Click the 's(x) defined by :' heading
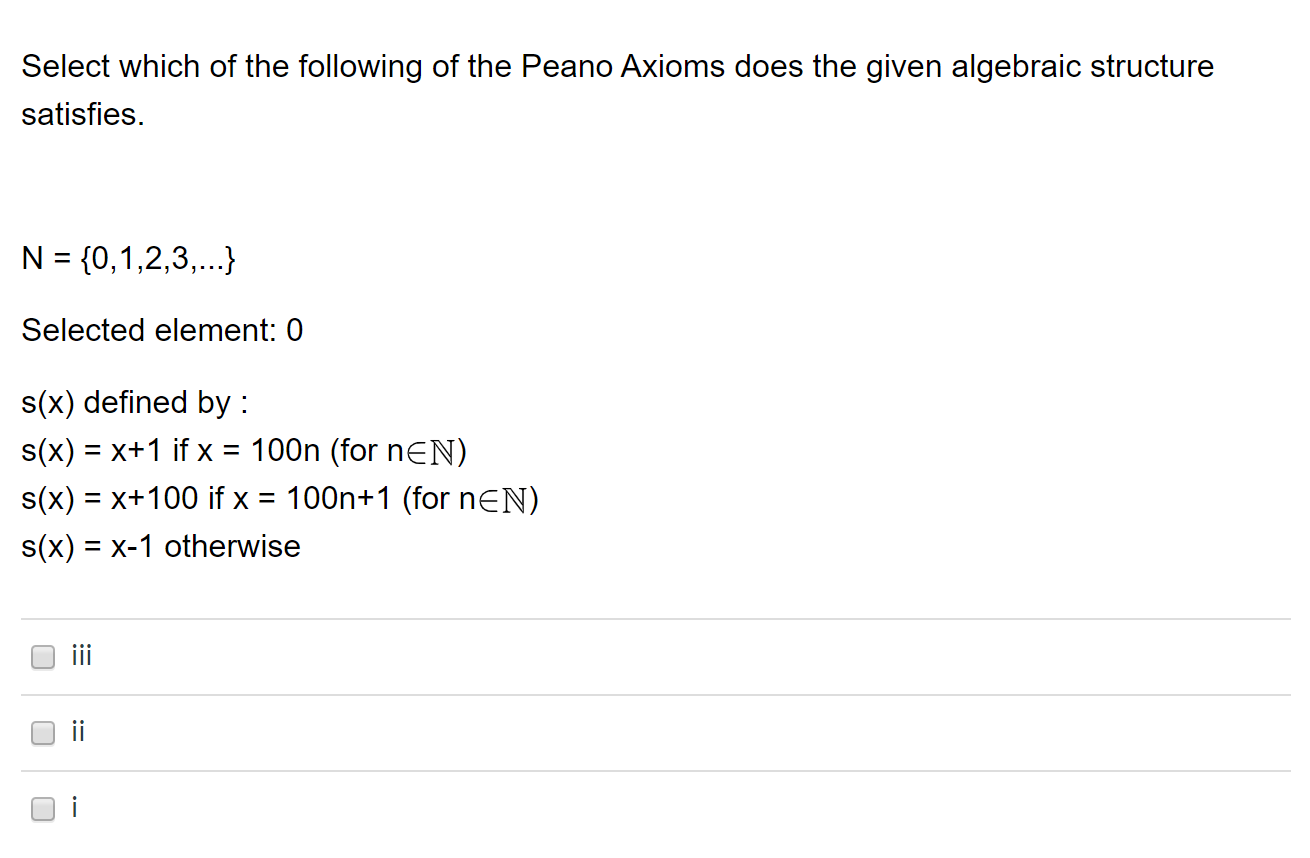This screenshot has height=858, width=1310. pyautogui.click(x=134, y=402)
